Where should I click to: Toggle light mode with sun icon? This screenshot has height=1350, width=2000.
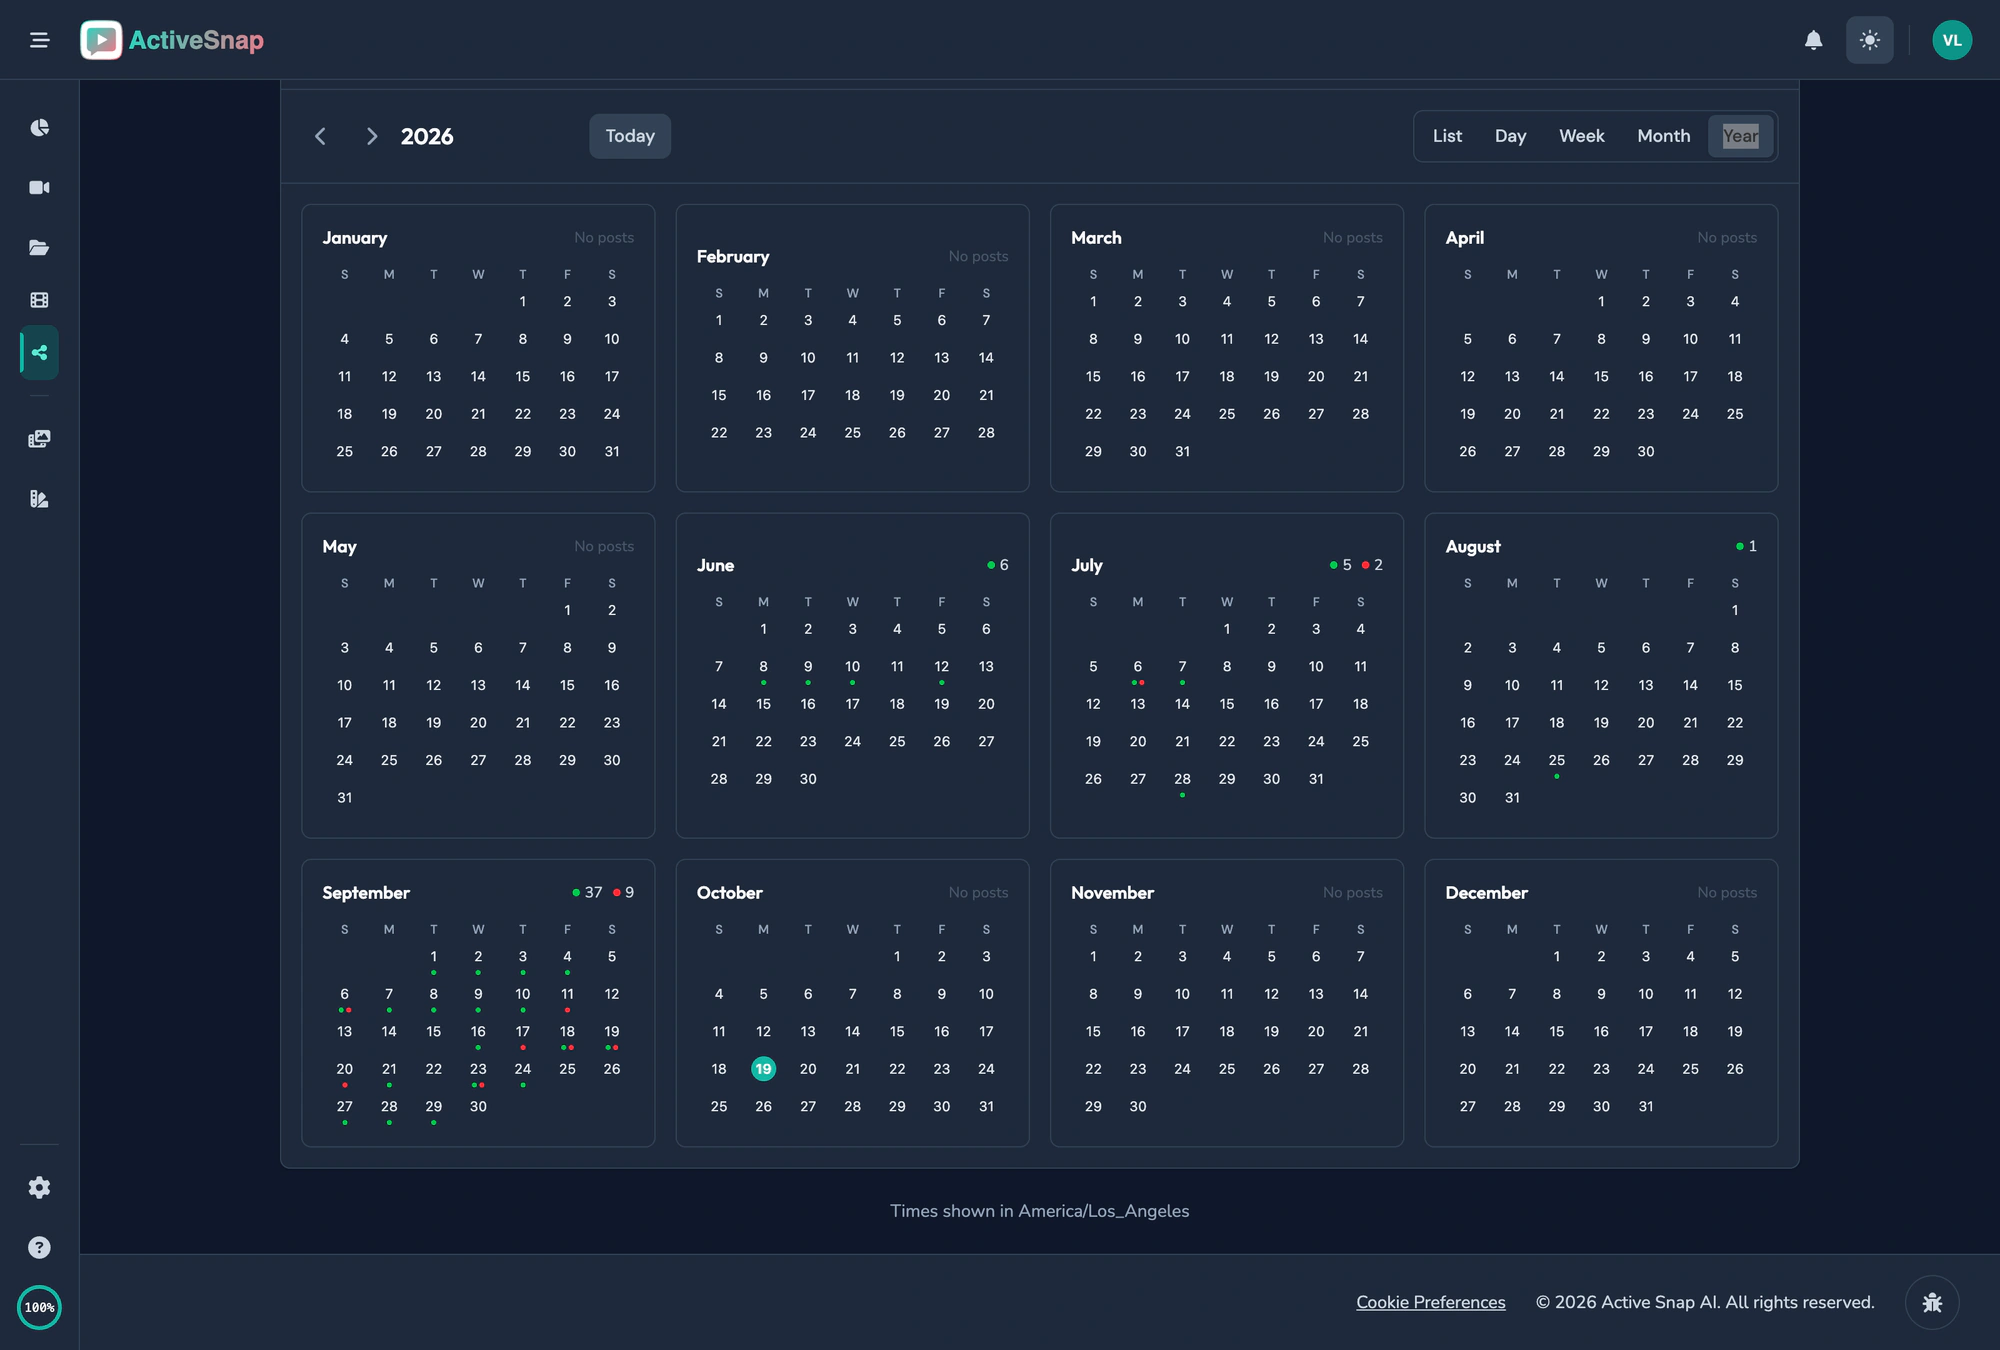click(x=1869, y=40)
